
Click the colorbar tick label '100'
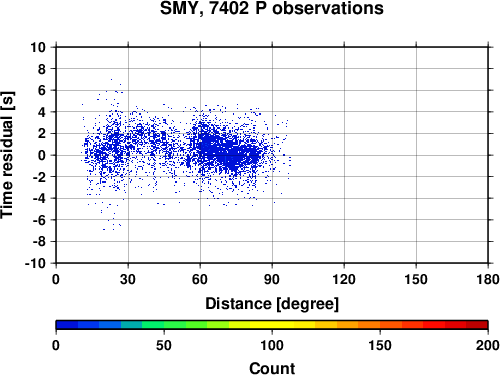272,345
